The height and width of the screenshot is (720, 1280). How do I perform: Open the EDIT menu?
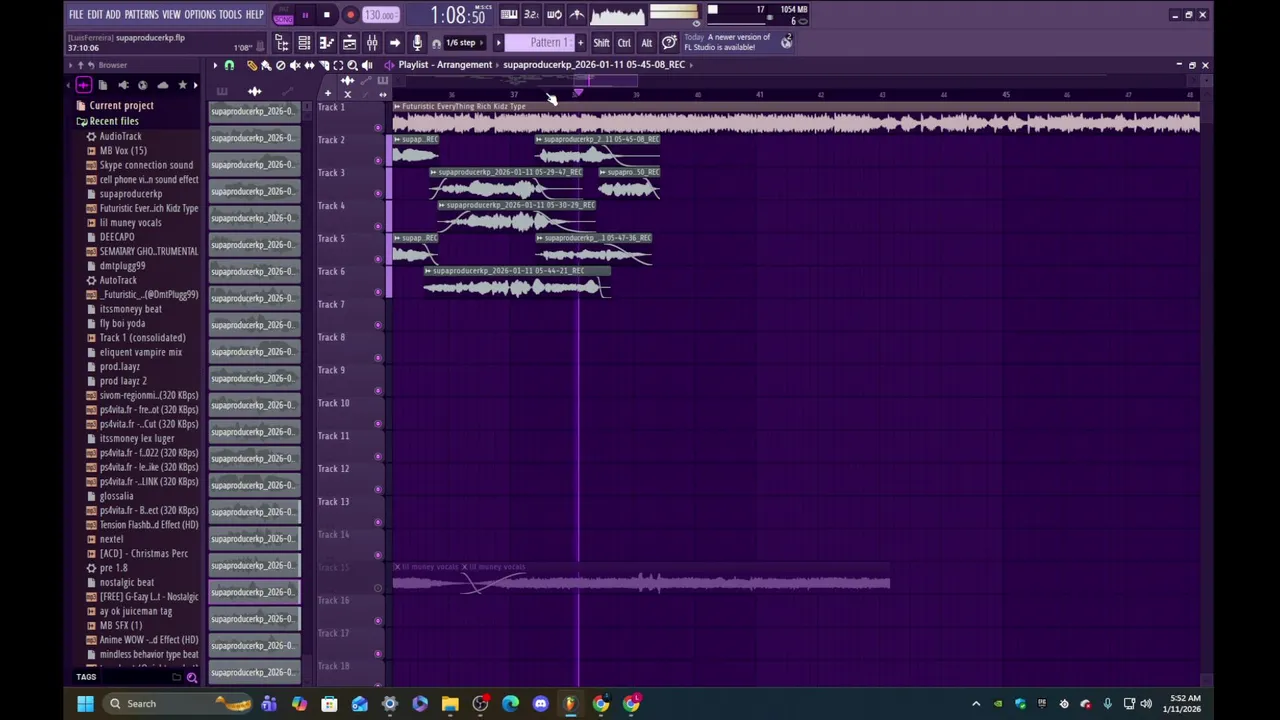(x=94, y=15)
